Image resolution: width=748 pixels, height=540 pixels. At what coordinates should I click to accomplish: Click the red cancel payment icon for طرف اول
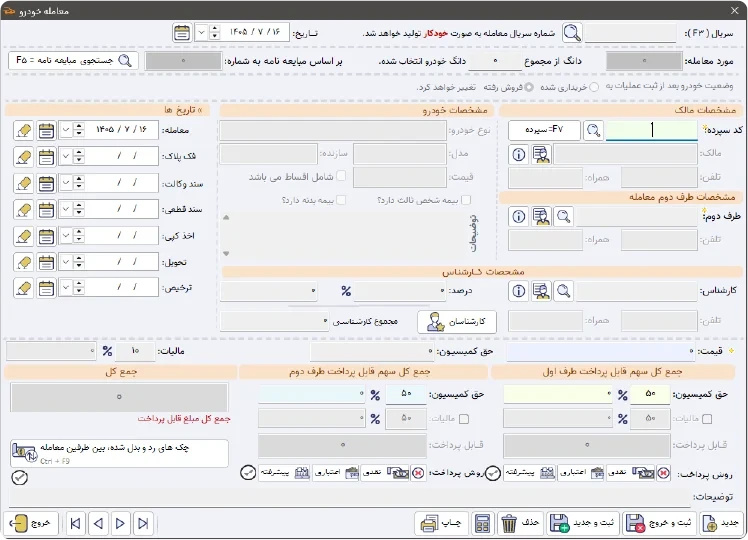pyautogui.click(x=663, y=473)
